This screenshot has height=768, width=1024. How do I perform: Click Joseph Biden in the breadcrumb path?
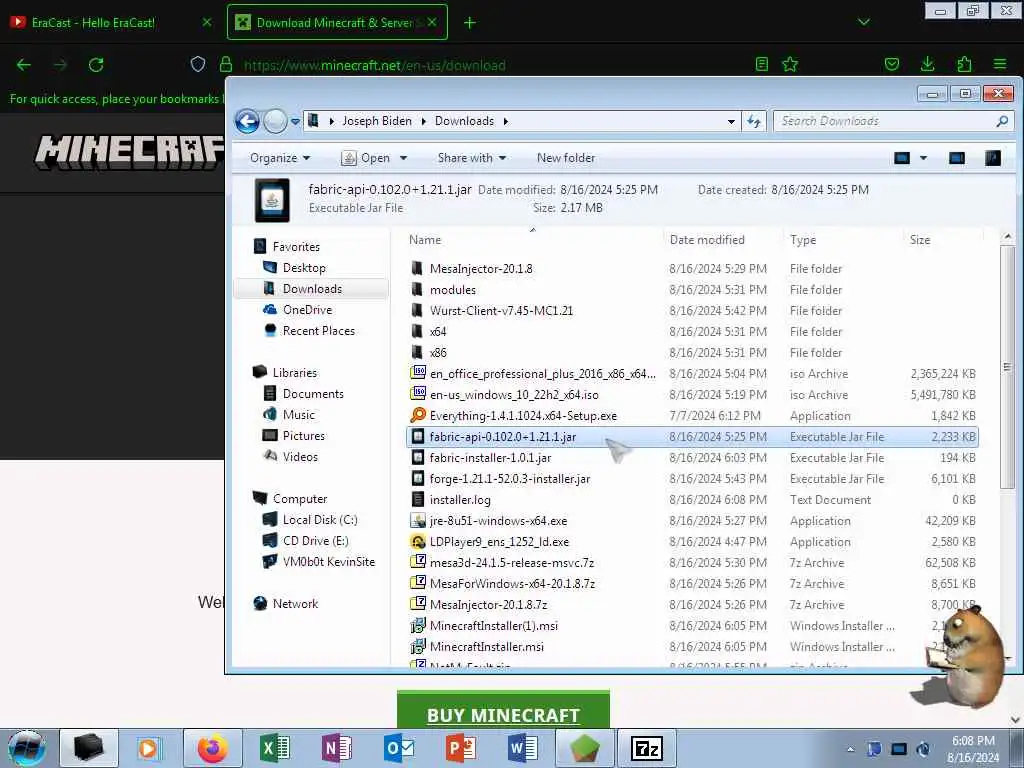tap(377, 121)
